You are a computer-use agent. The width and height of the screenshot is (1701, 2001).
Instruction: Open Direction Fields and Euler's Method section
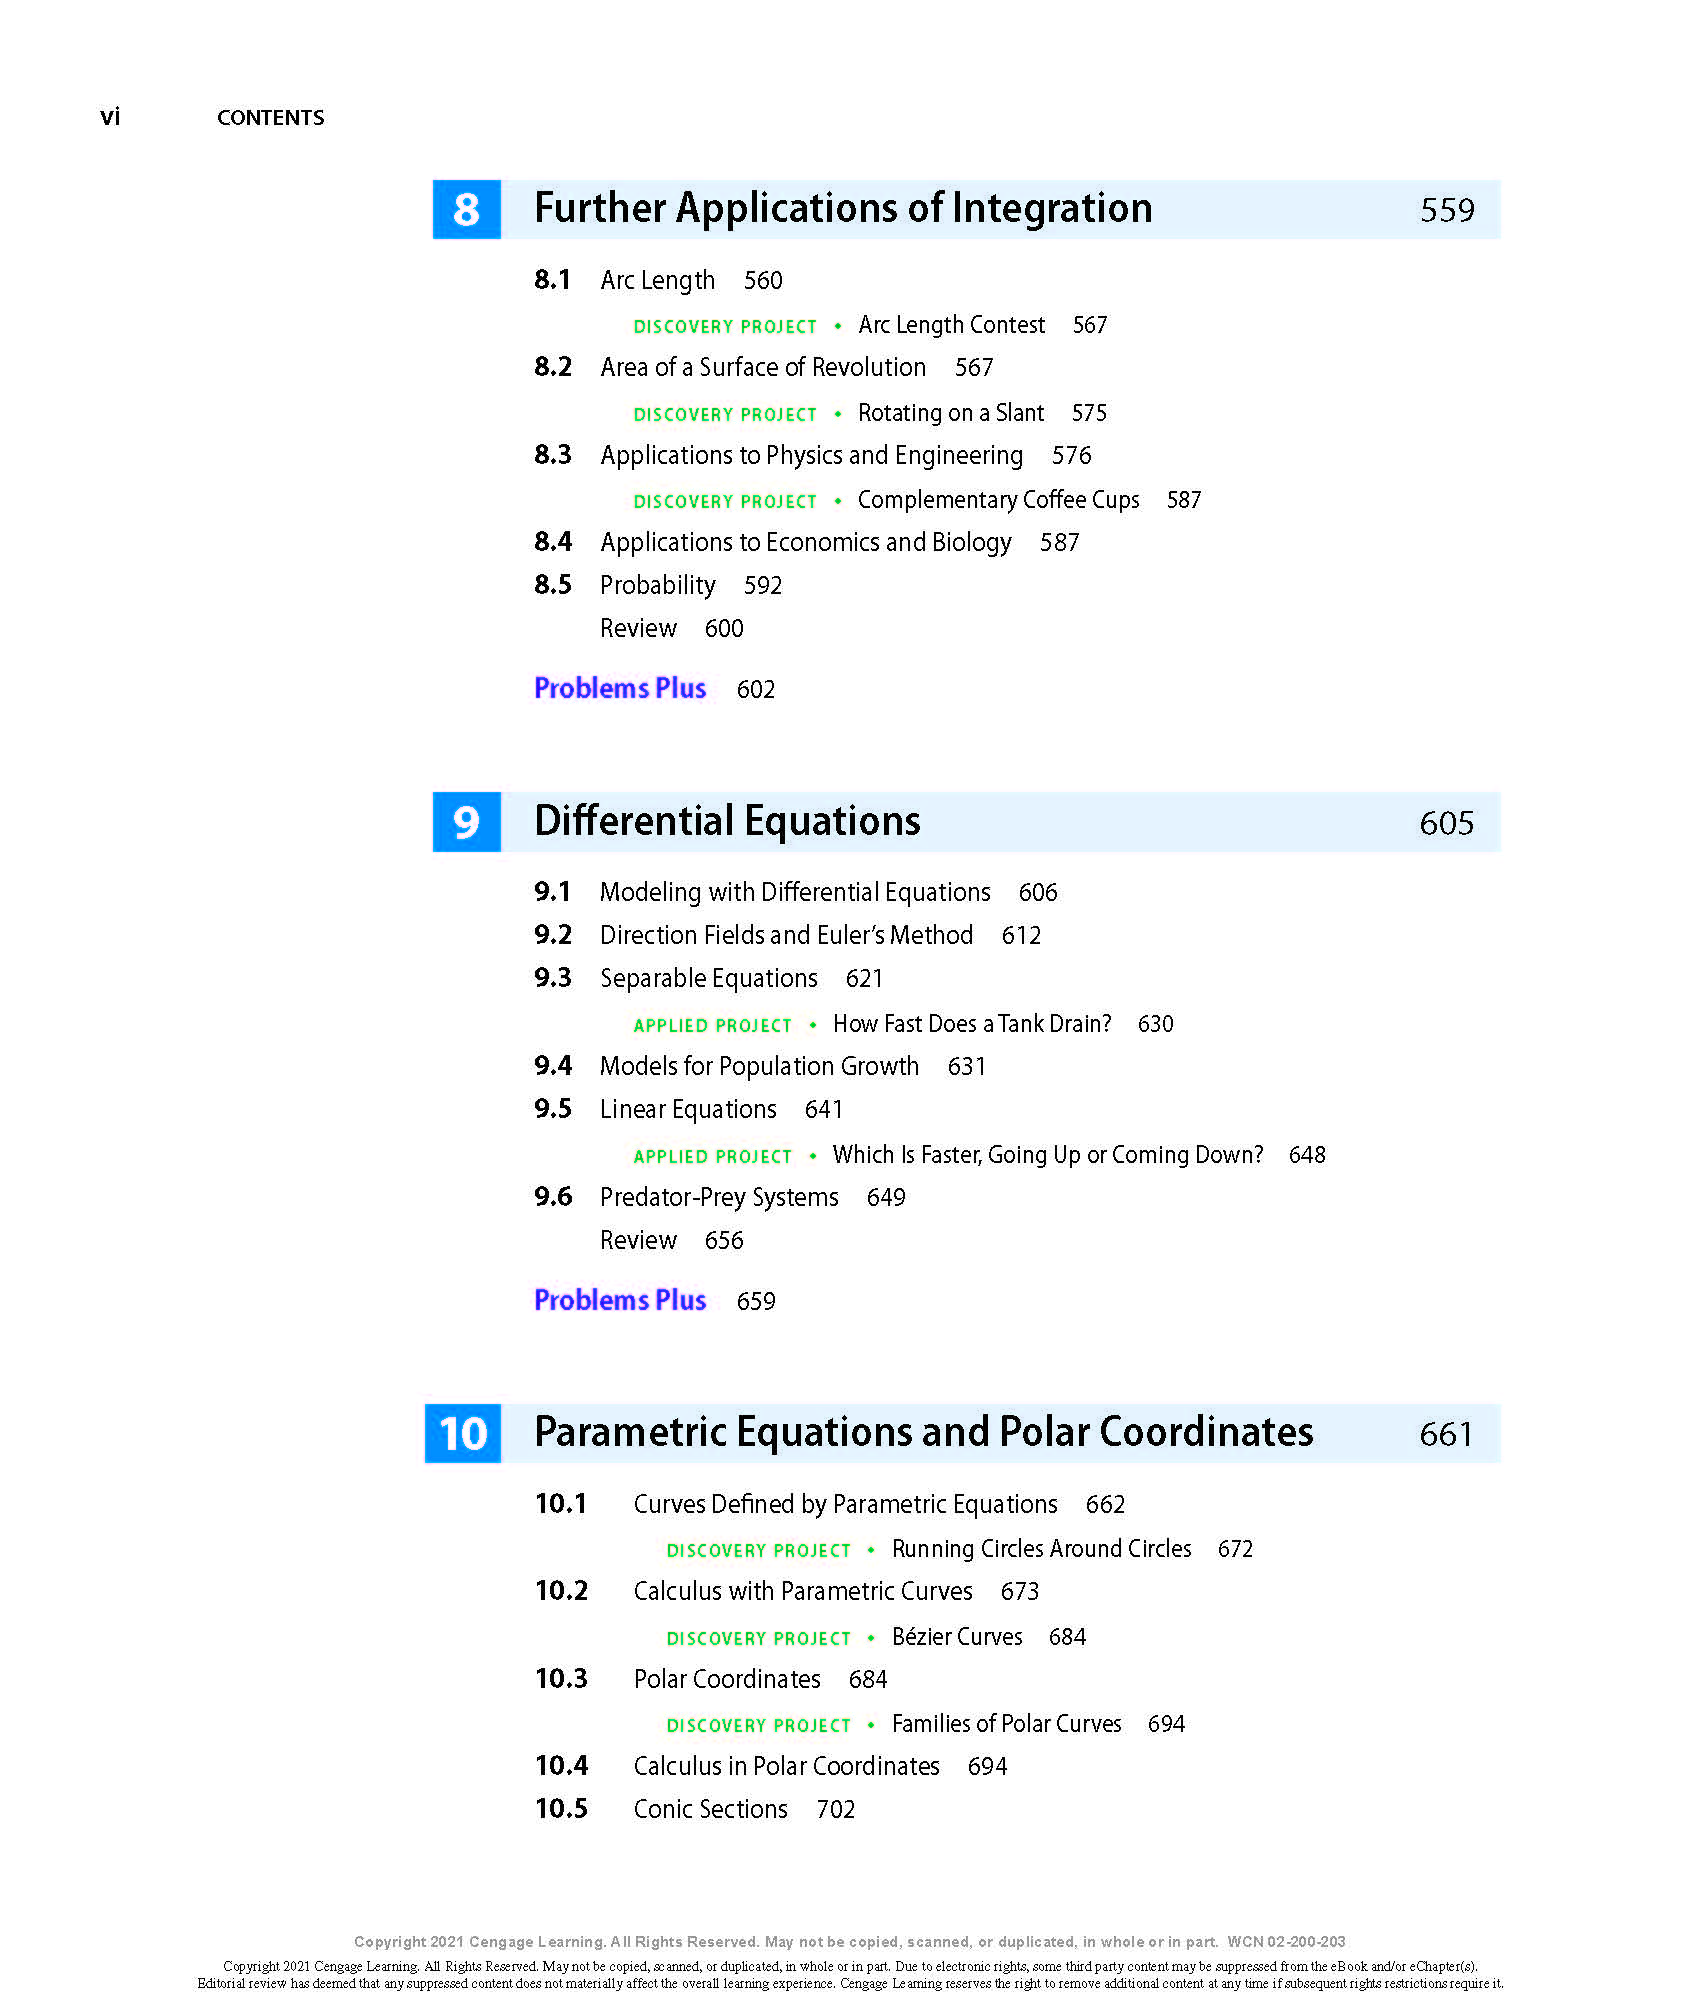pyautogui.click(x=786, y=936)
